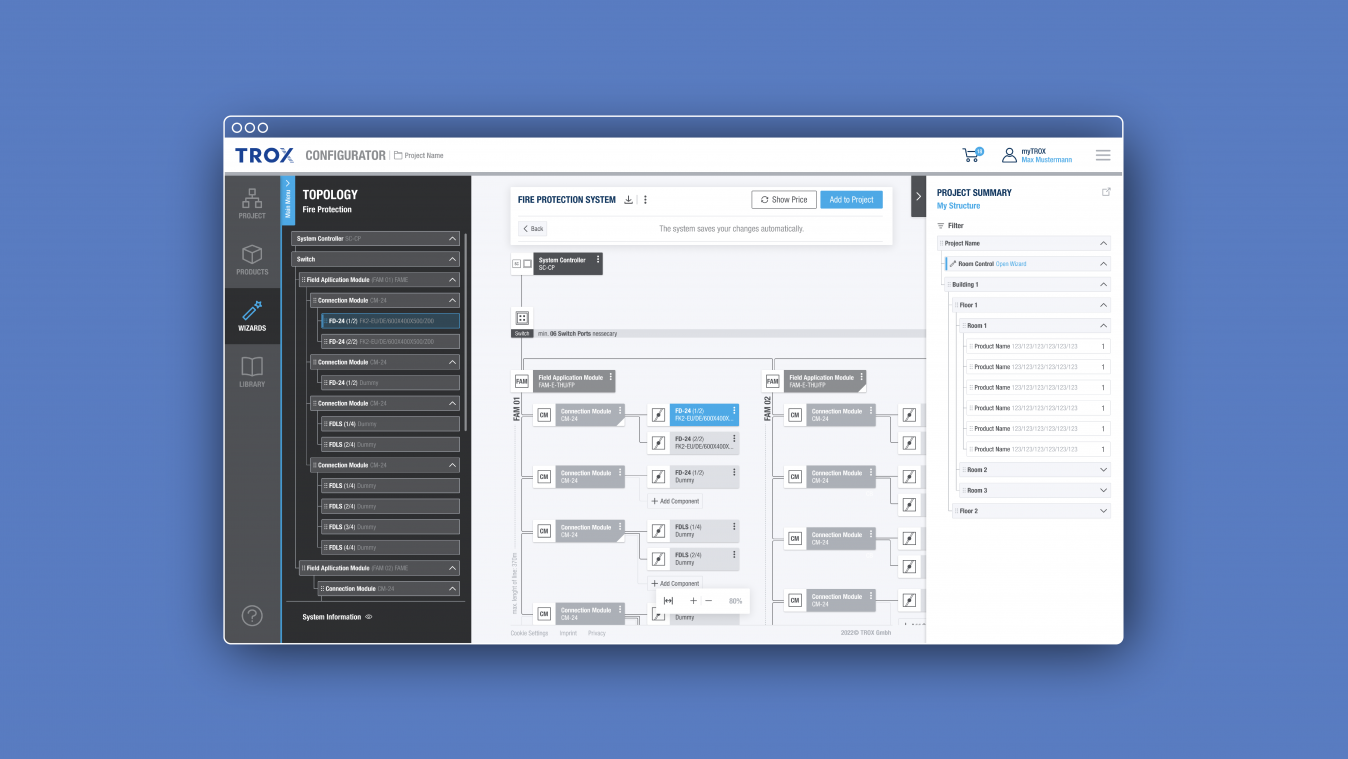Click the Open Wizard link in Room Control
1348x759 pixels.
(1011, 264)
